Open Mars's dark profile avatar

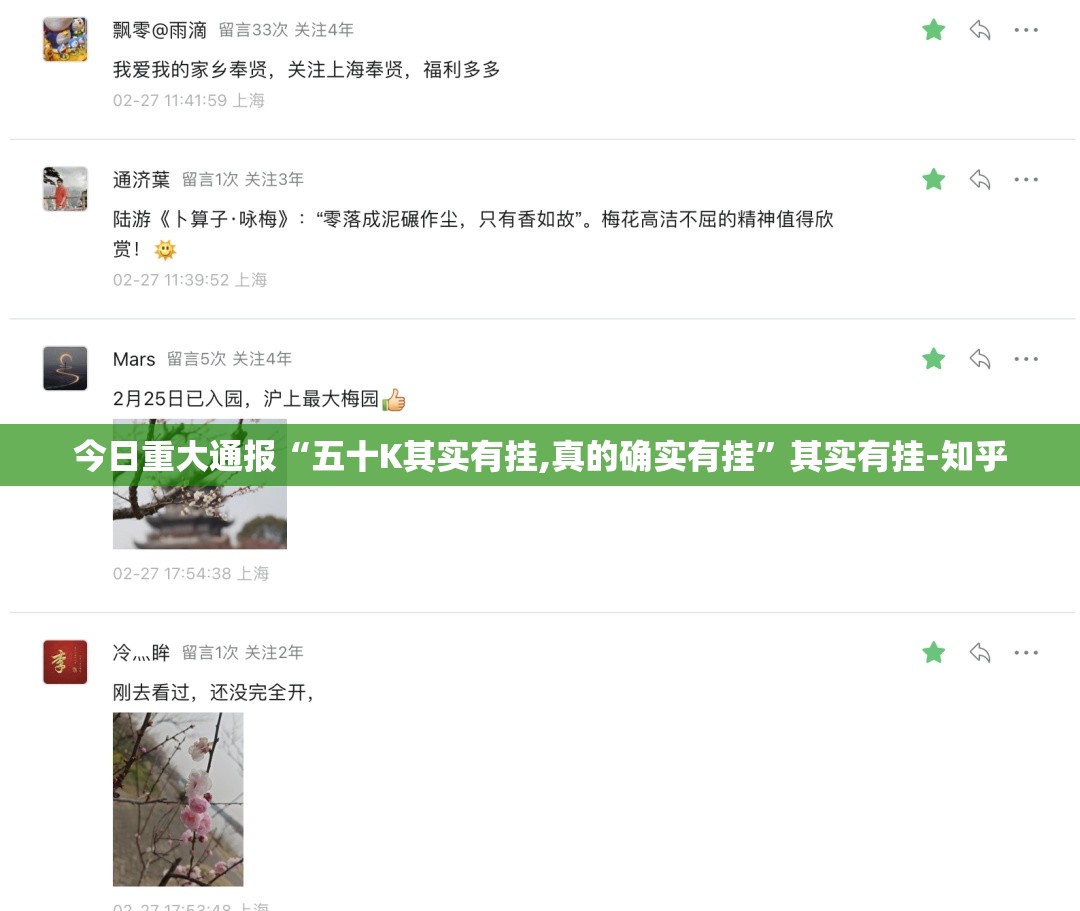click(x=65, y=368)
